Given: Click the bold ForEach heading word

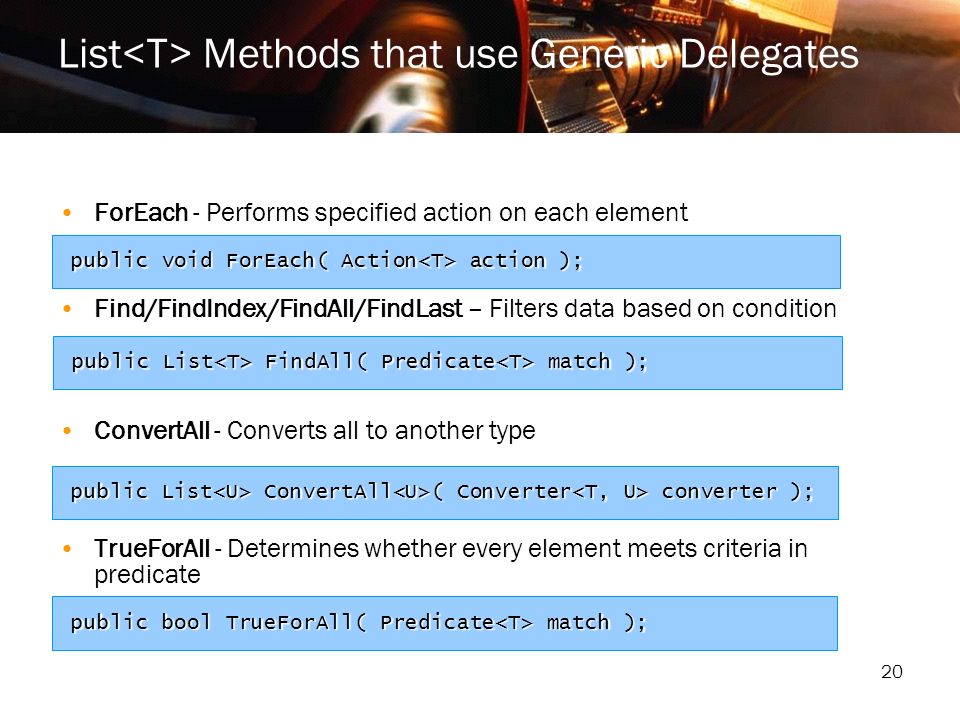Looking at the screenshot, I should coord(141,213).
